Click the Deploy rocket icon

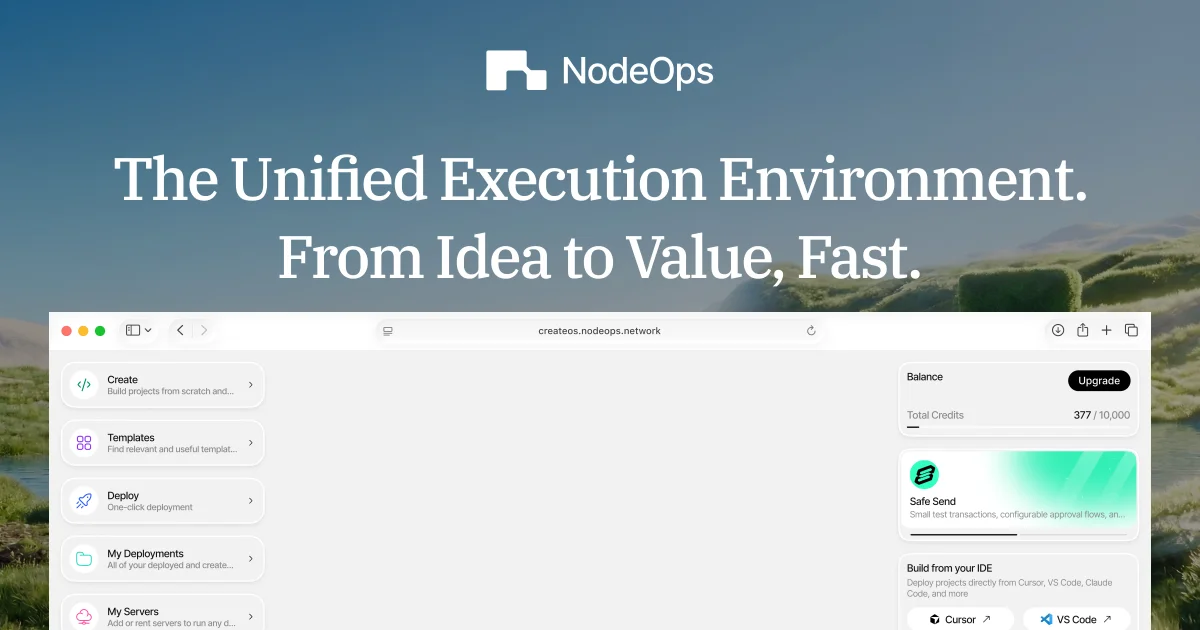tap(84, 501)
